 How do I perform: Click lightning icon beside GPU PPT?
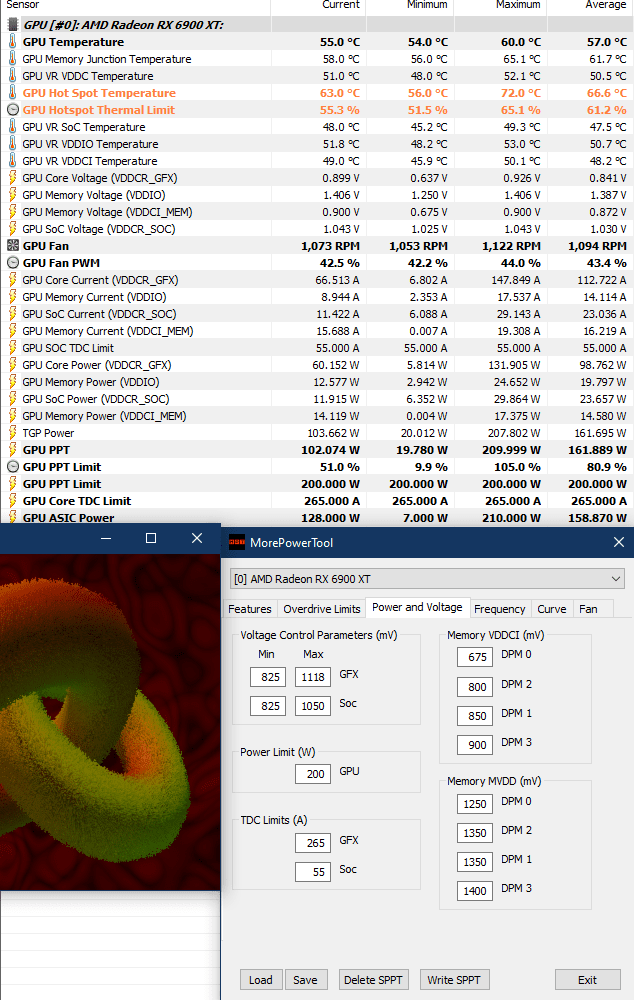(x=12, y=450)
